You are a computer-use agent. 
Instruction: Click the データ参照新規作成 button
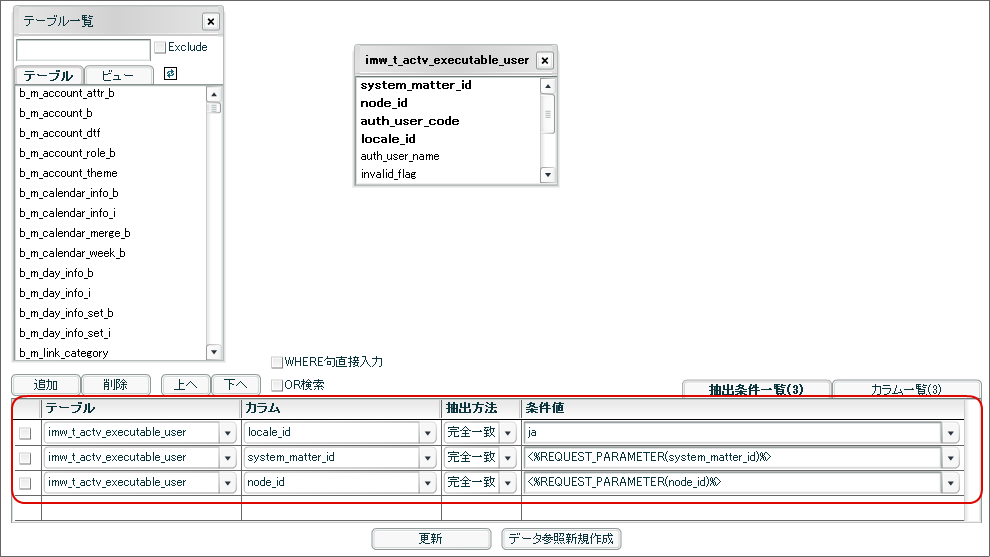561,539
